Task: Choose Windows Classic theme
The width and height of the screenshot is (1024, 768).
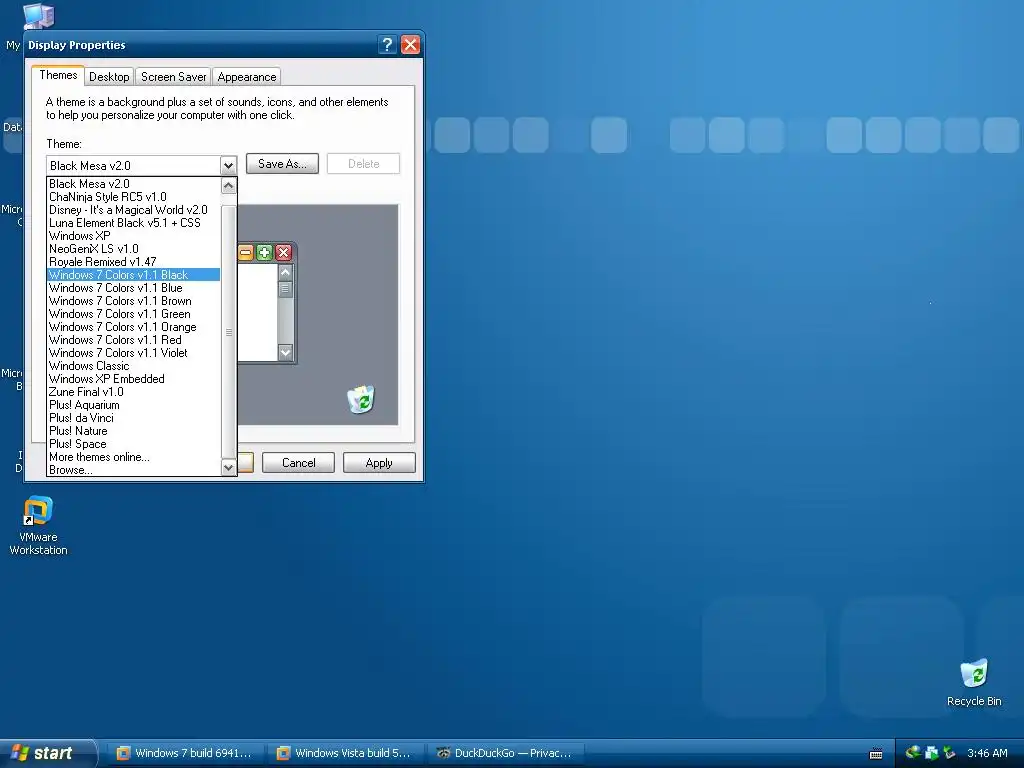Action: (133, 366)
